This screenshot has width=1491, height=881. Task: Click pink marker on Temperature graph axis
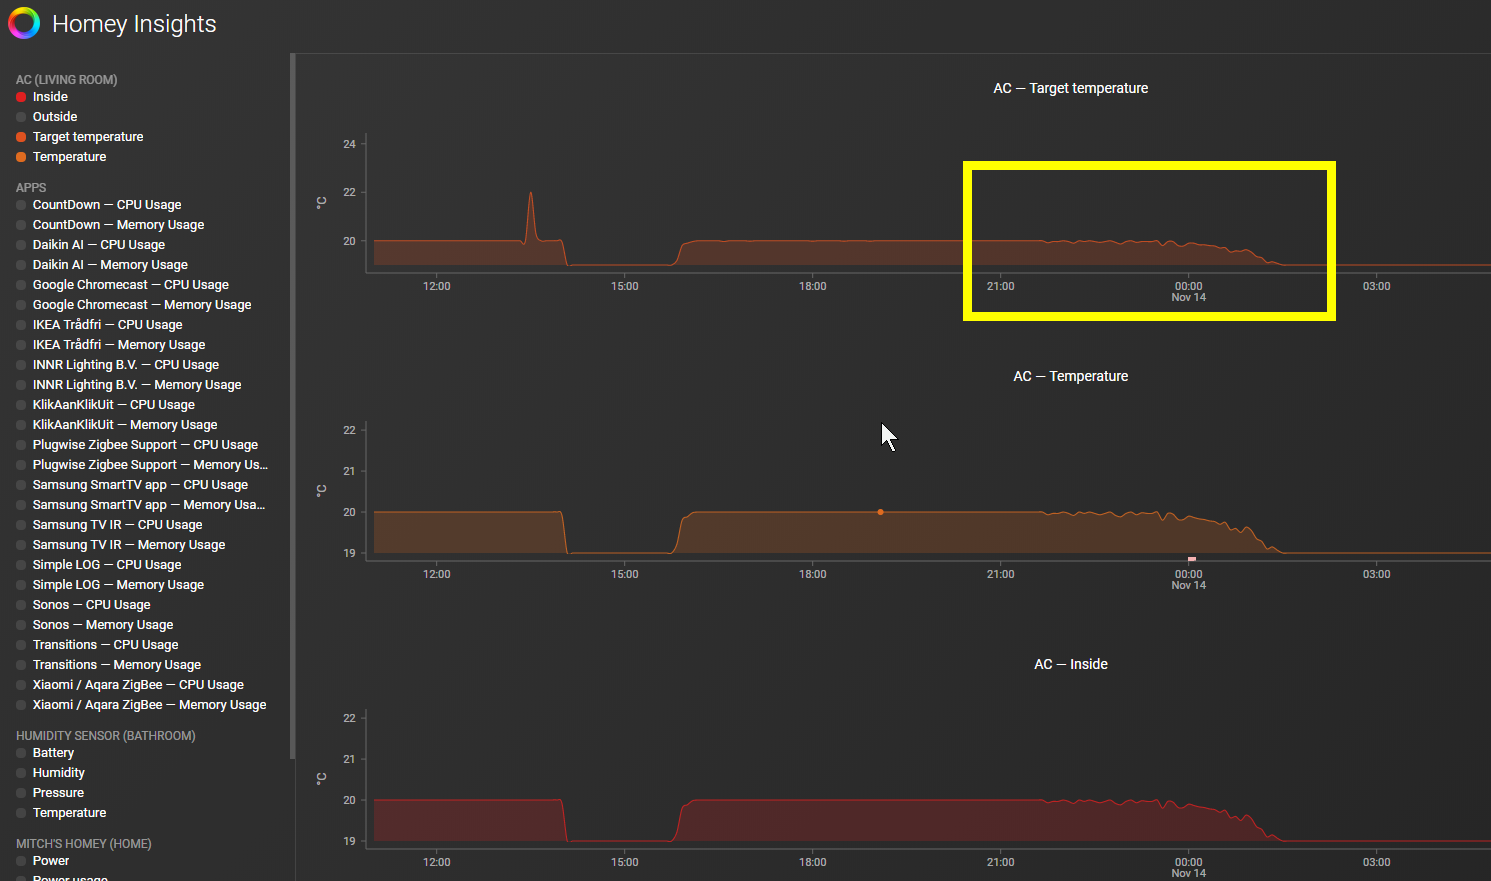1191,559
